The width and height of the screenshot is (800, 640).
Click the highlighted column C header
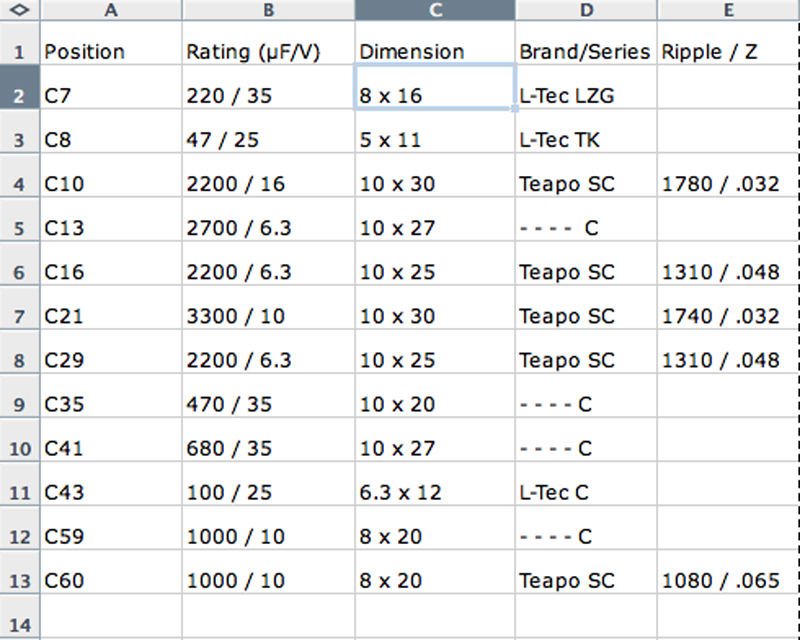pyautogui.click(x=435, y=11)
